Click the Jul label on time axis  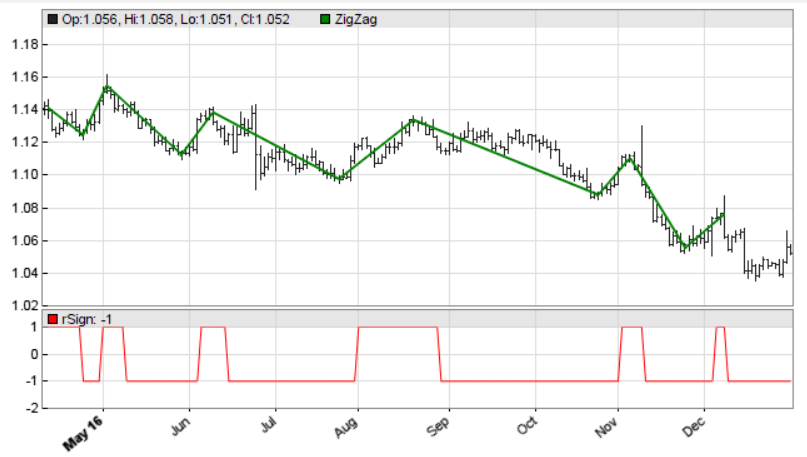tap(268, 426)
